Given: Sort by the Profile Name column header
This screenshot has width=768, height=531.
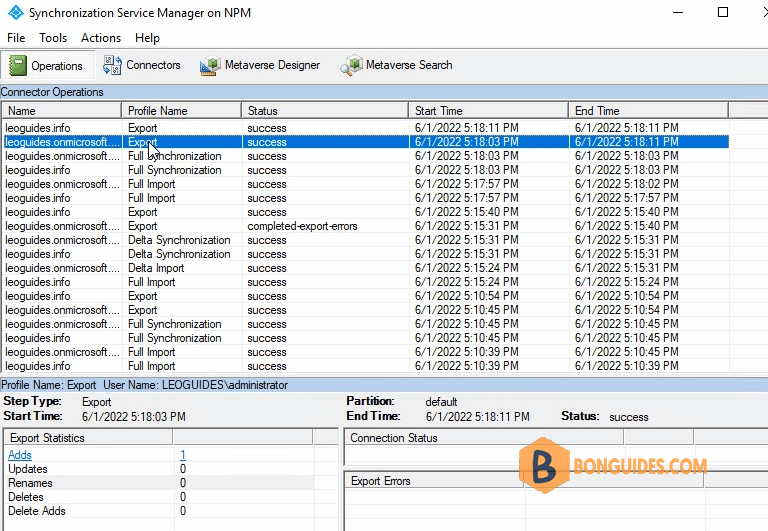Looking at the screenshot, I should 182,111.
